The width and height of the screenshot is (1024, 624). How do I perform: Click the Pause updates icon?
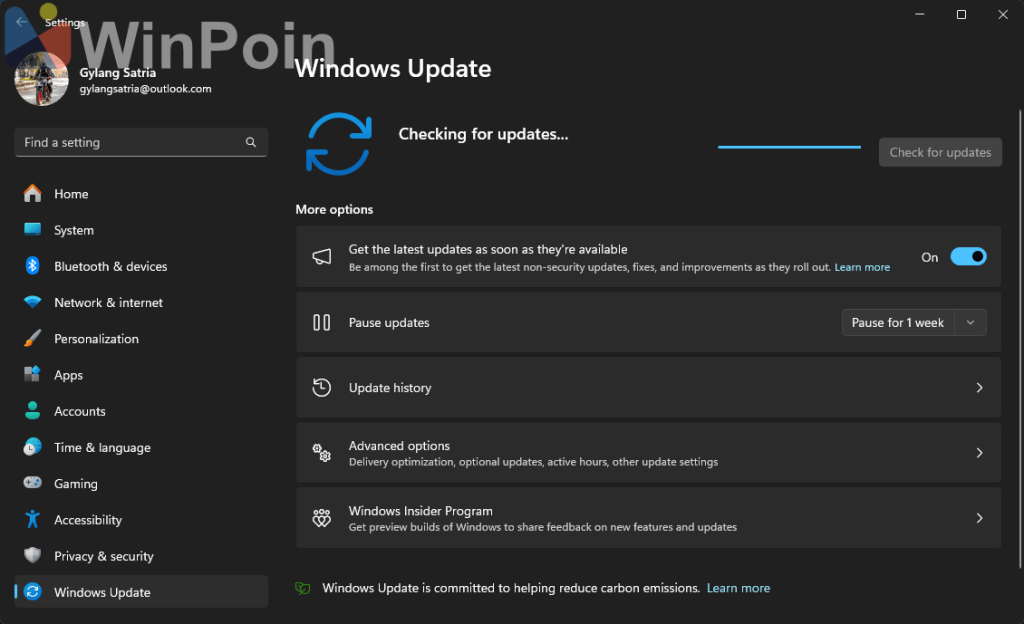[321, 322]
